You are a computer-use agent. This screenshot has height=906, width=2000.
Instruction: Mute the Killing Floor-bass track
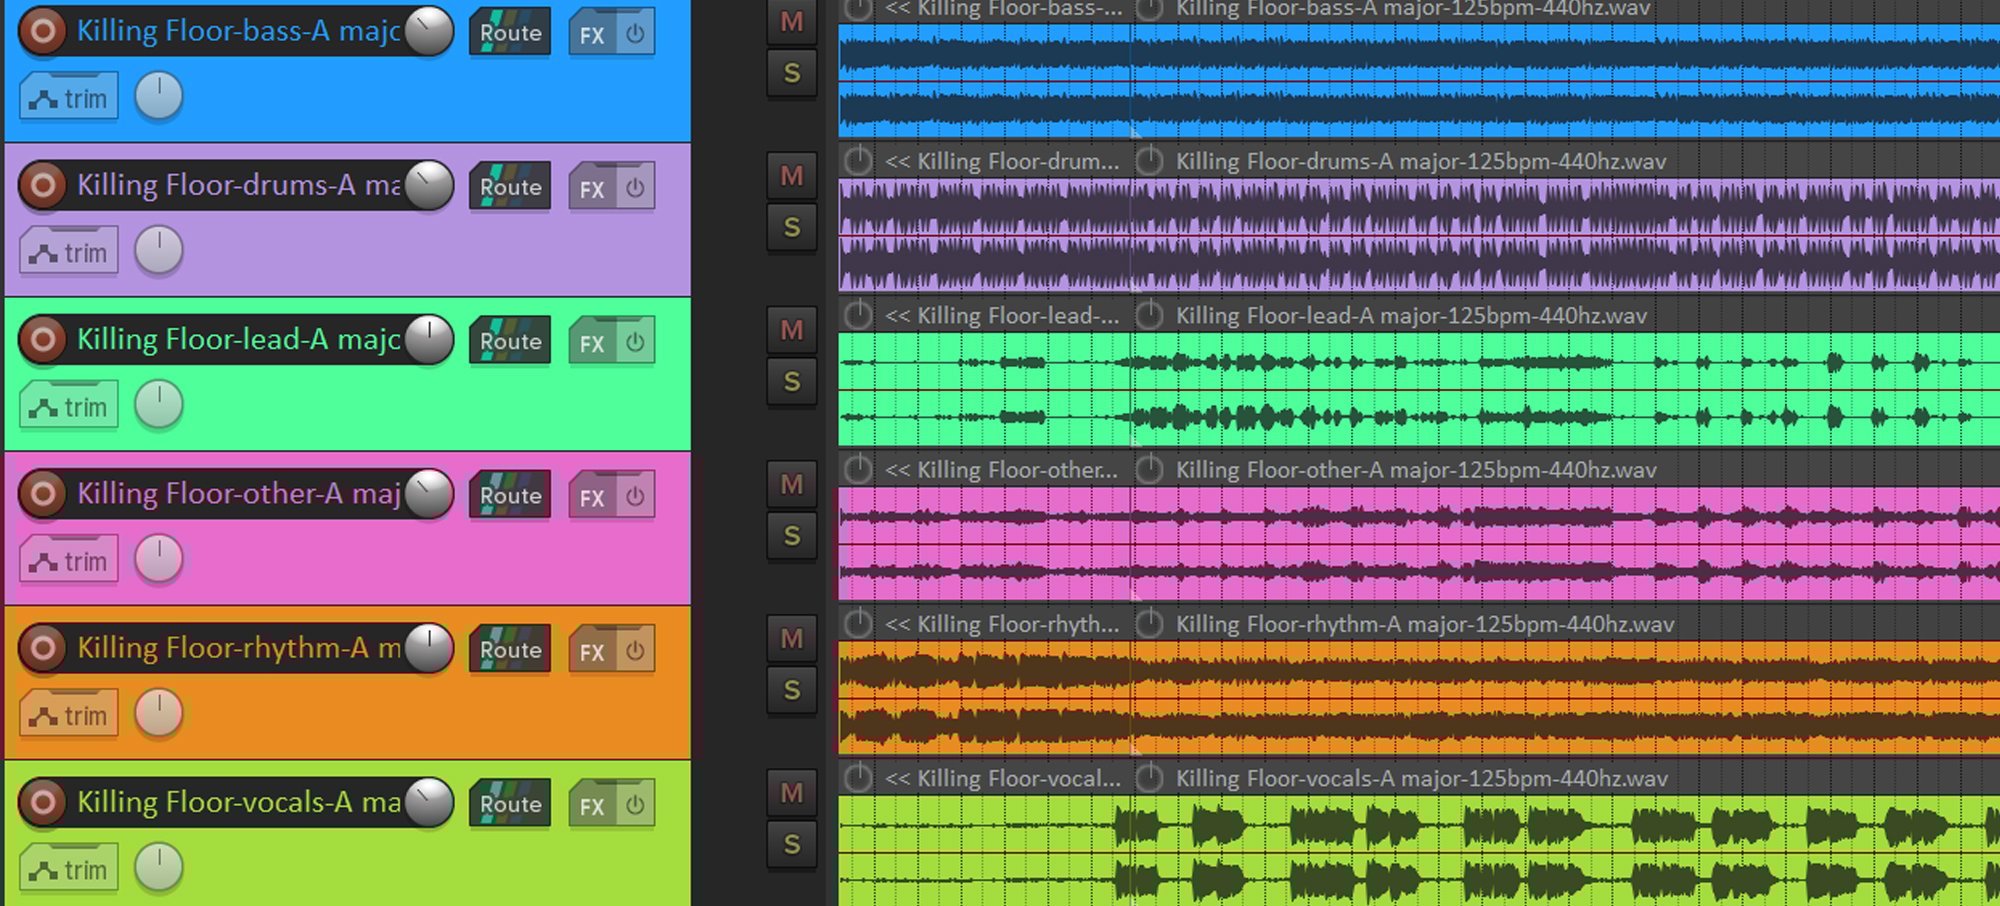[792, 21]
